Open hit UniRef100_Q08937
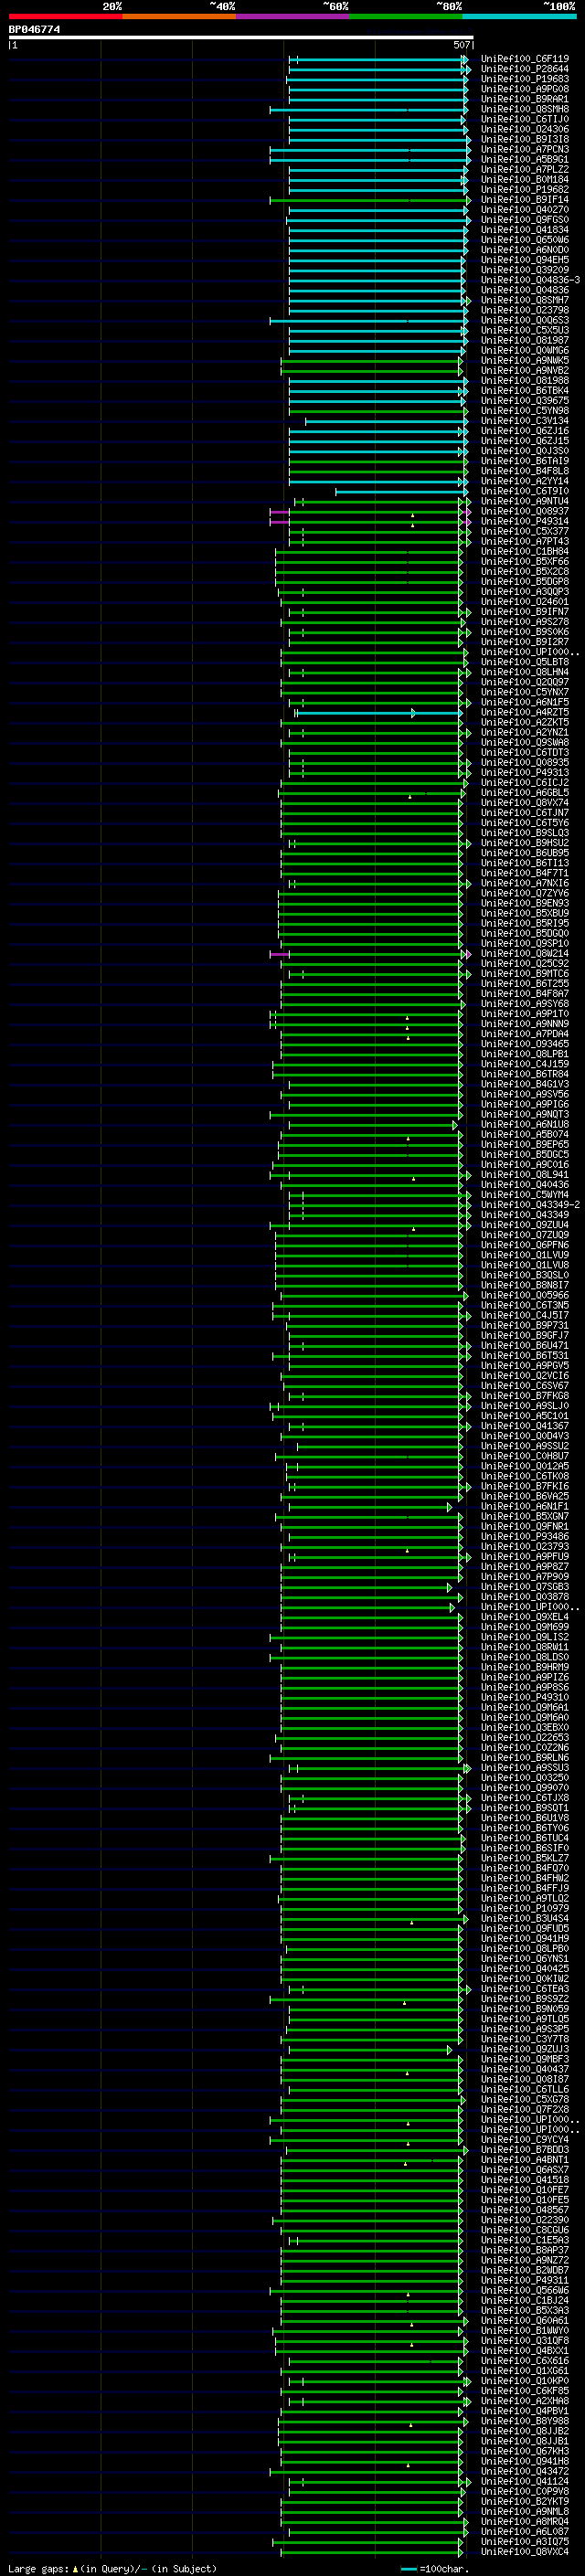This screenshot has height=2576, width=585. click(525, 511)
